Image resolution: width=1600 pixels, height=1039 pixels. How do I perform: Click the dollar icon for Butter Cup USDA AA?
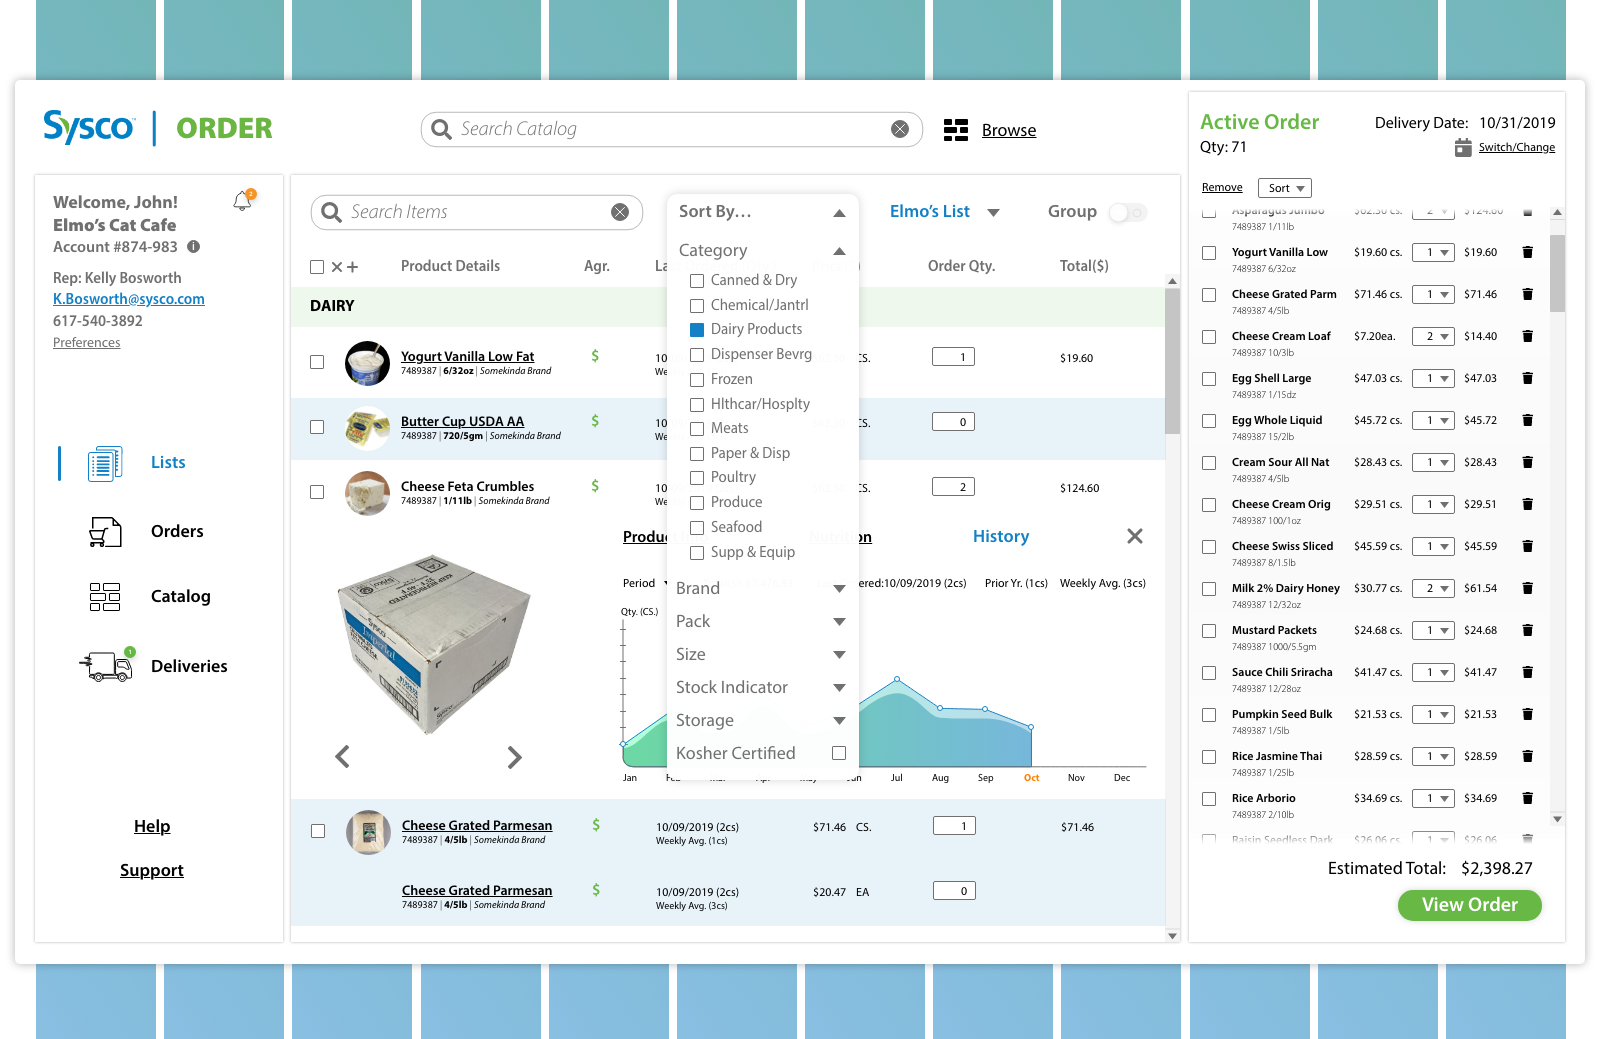point(595,421)
